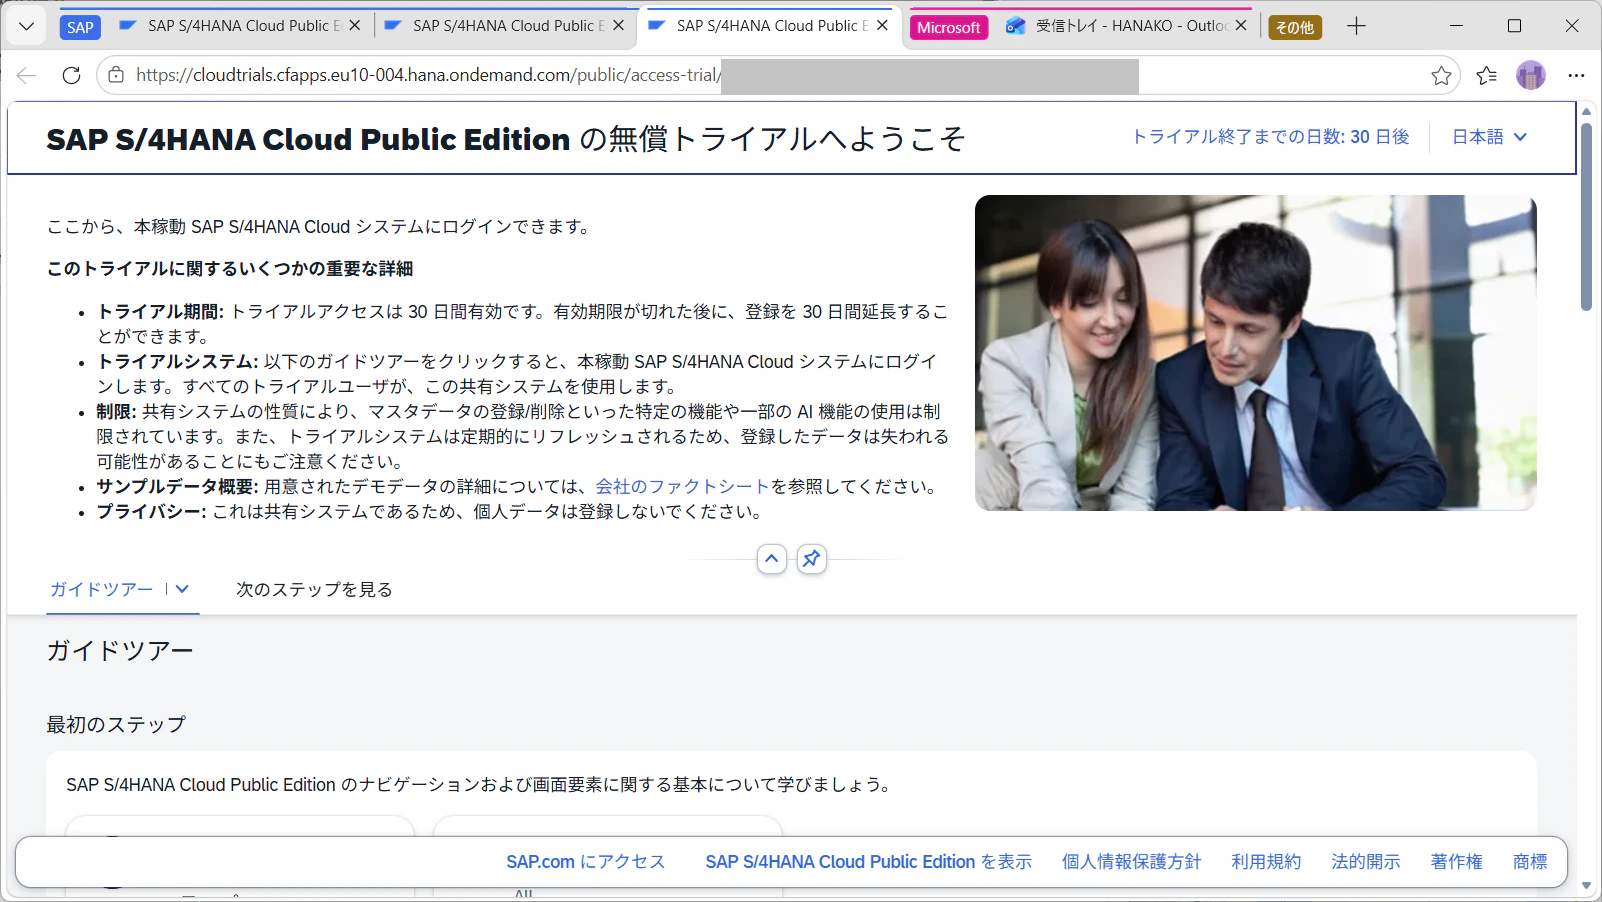Image resolution: width=1602 pixels, height=902 pixels.
Task: Open the 法的開示 footer link
Action: [x=1366, y=862]
